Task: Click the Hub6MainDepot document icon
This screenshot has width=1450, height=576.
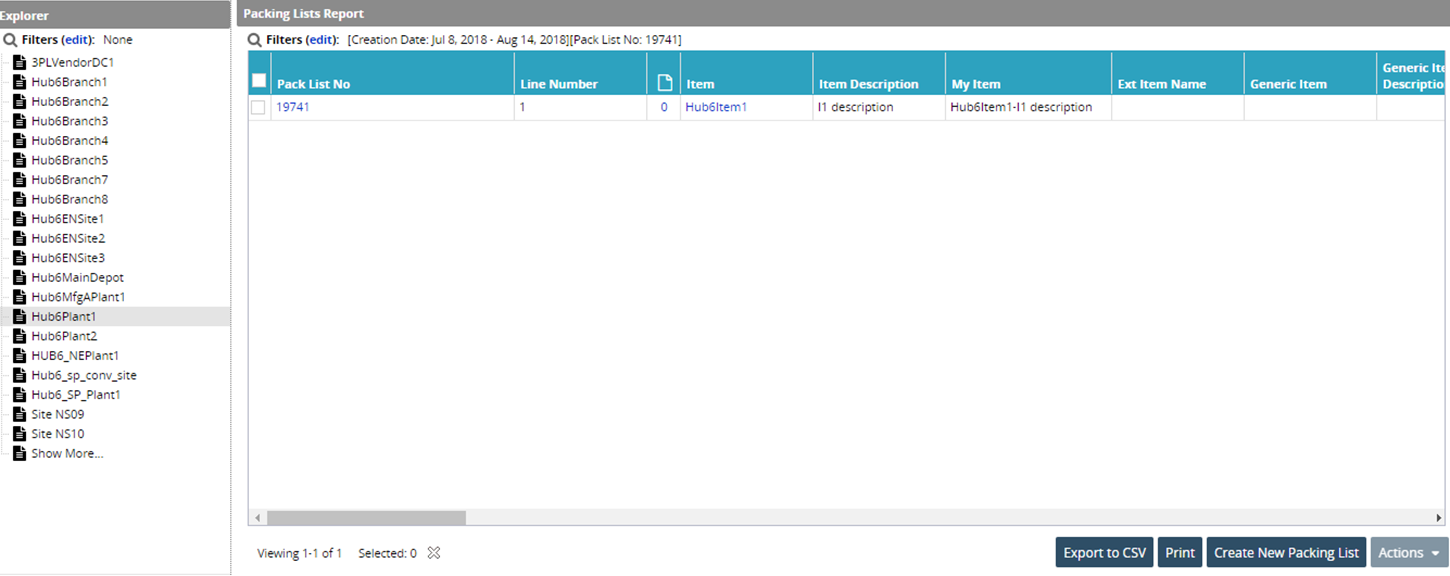Action: tap(19, 277)
